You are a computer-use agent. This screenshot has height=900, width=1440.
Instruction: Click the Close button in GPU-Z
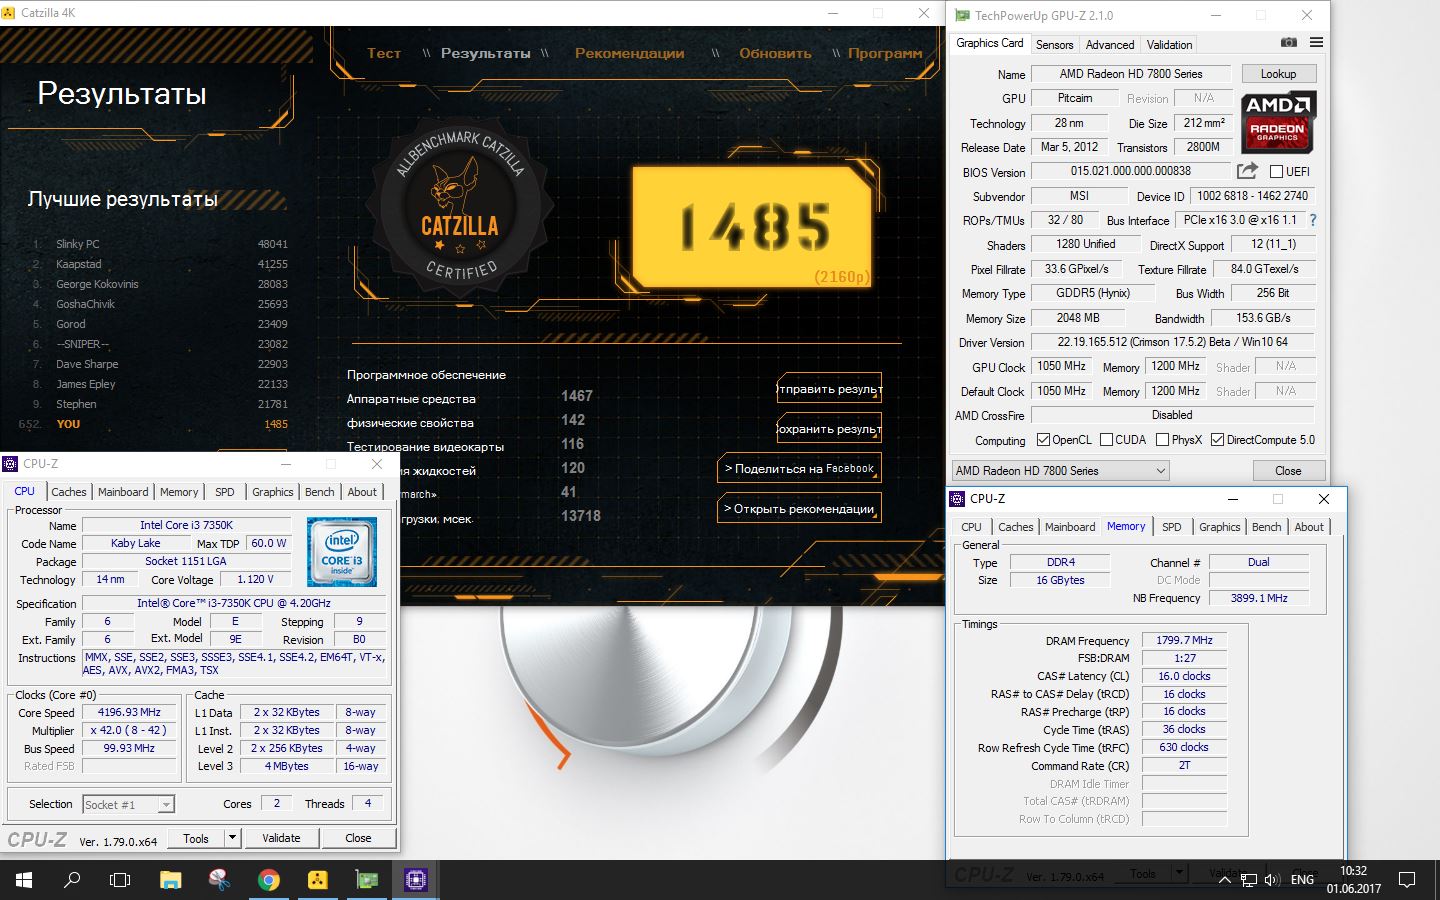(1288, 470)
